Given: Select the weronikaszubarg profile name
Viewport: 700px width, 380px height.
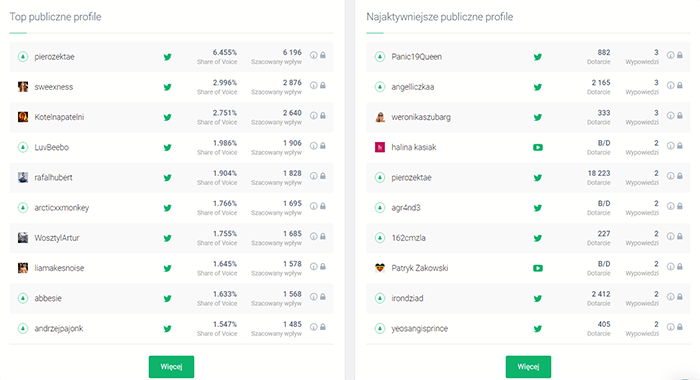Looking at the screenshot, I should point(421,117).
